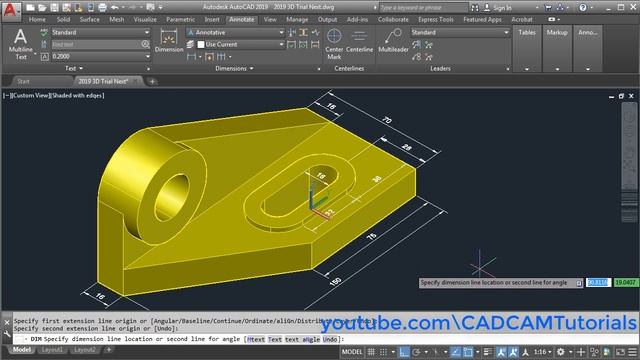This screenshot has width=640, height=360.
Task: Click the Jogged Linear dimension icon
Action: (x=316, y=32)
